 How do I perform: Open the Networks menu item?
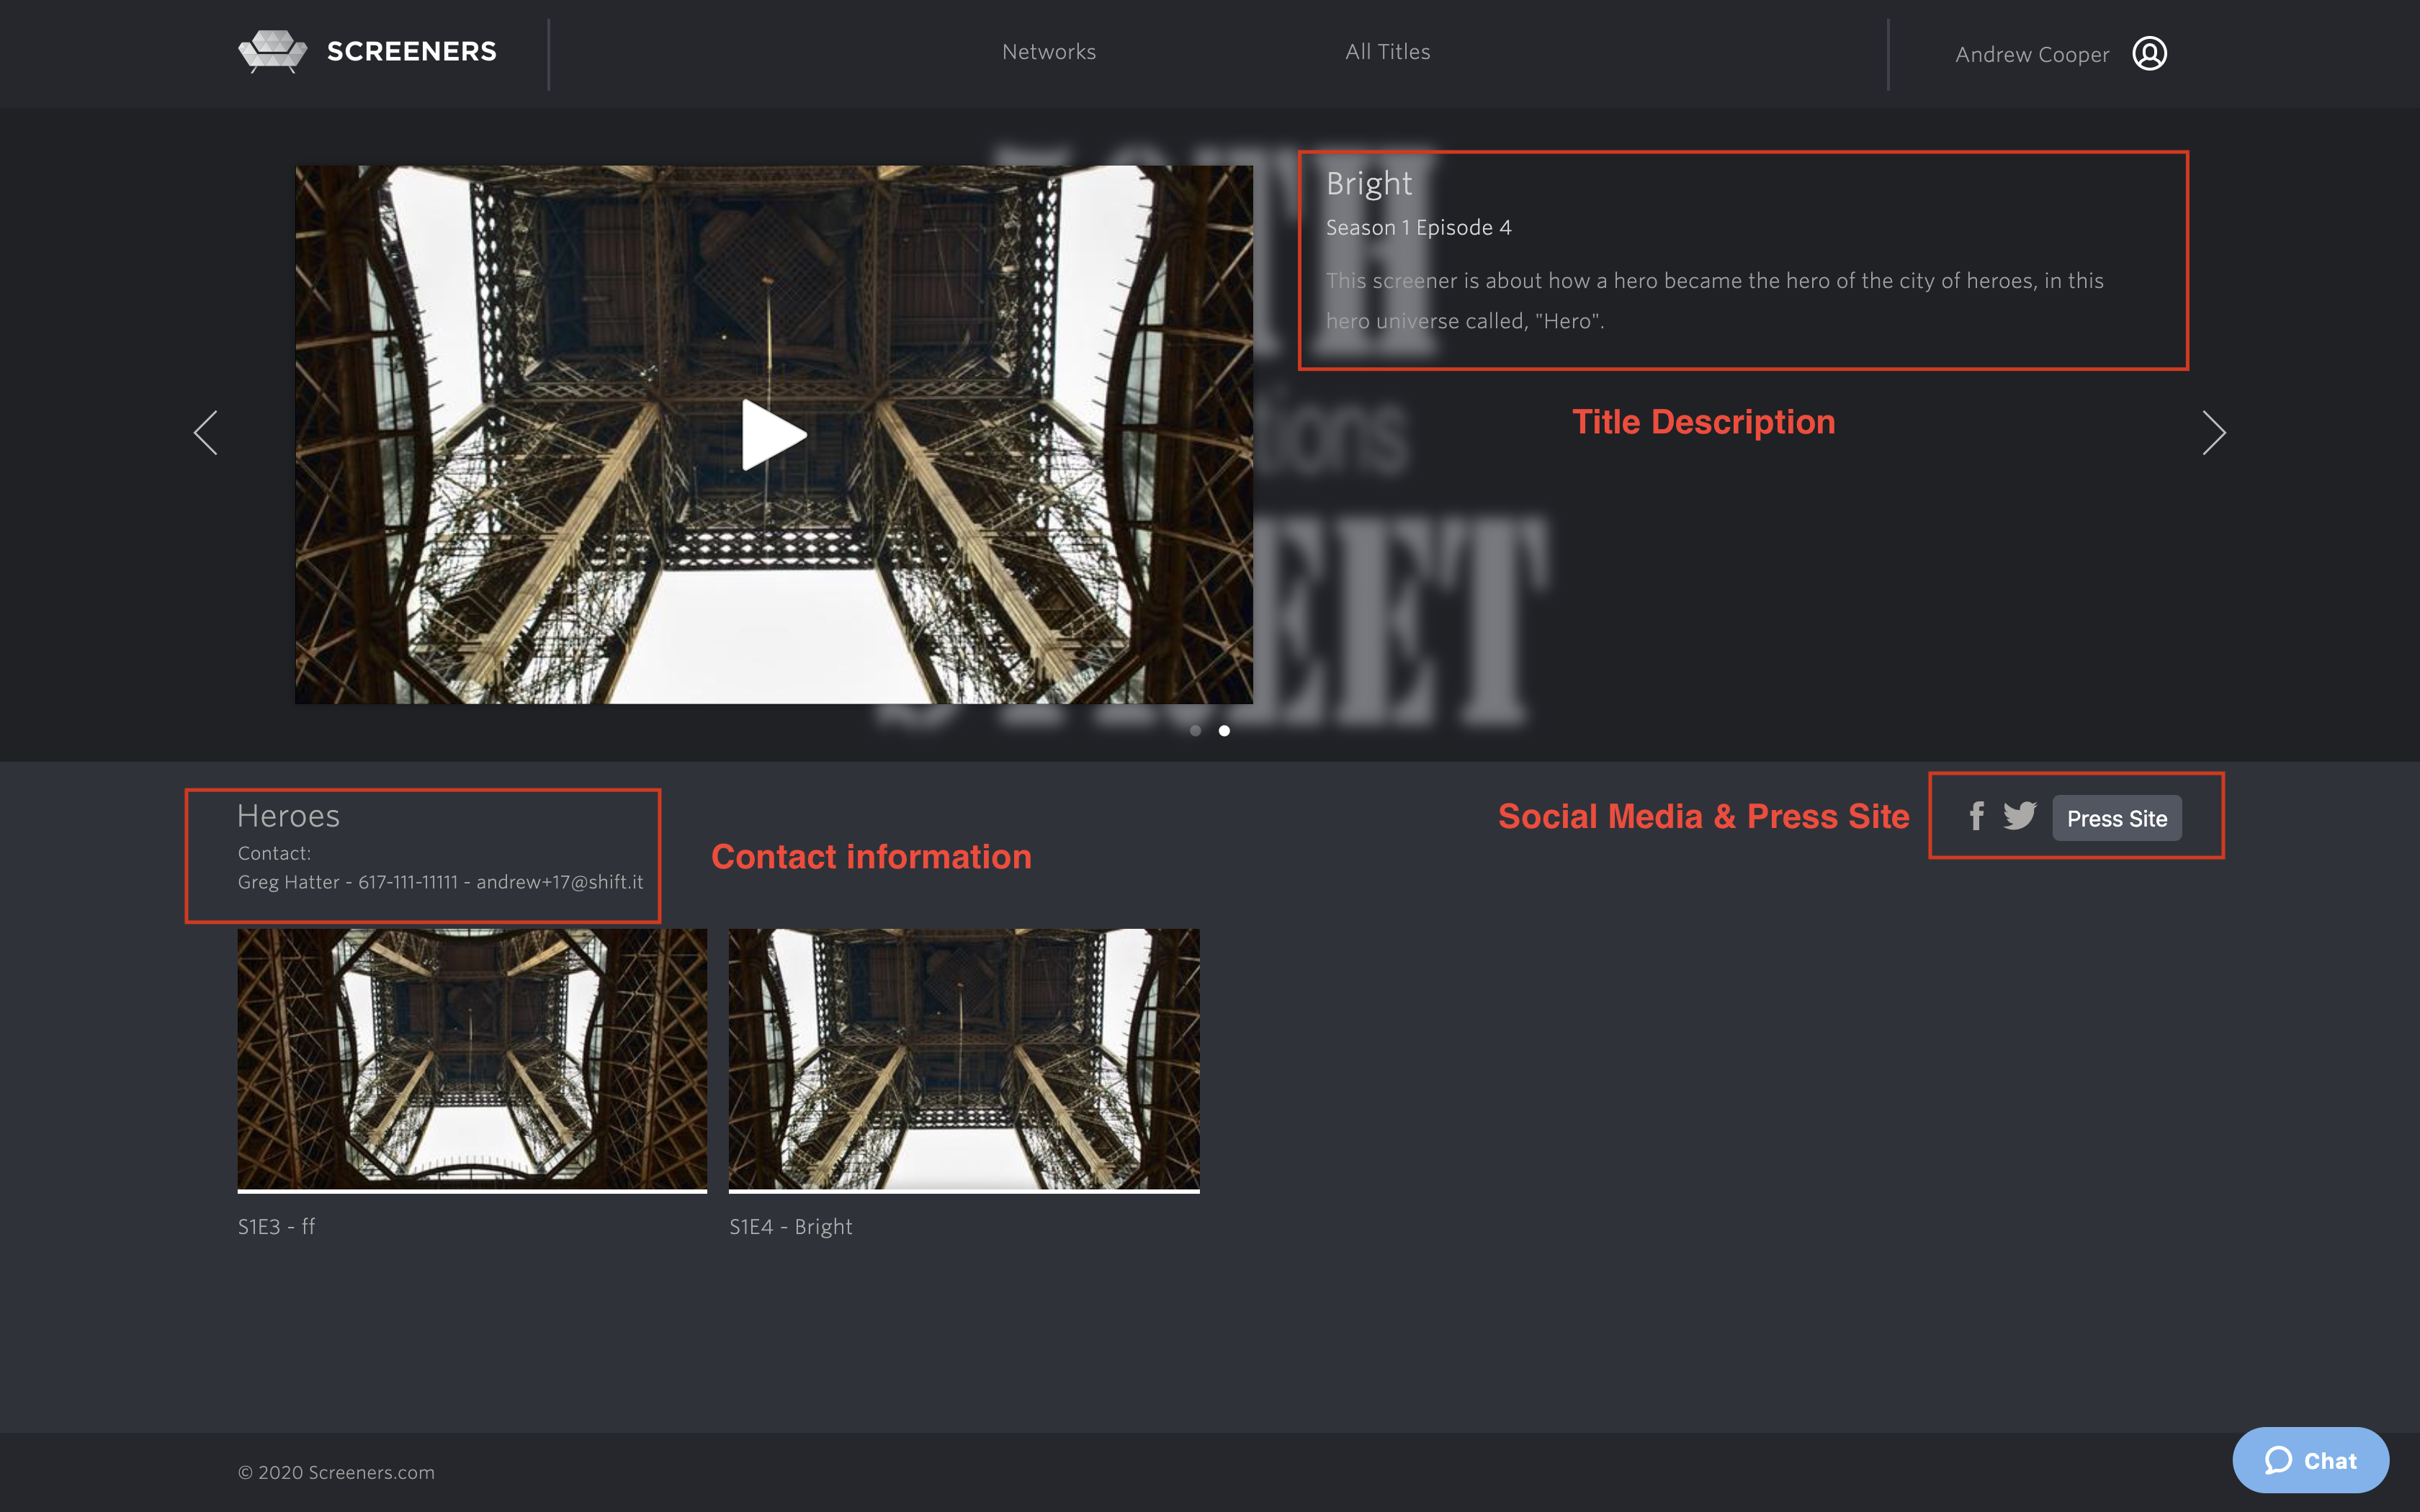click(1048, 51)
